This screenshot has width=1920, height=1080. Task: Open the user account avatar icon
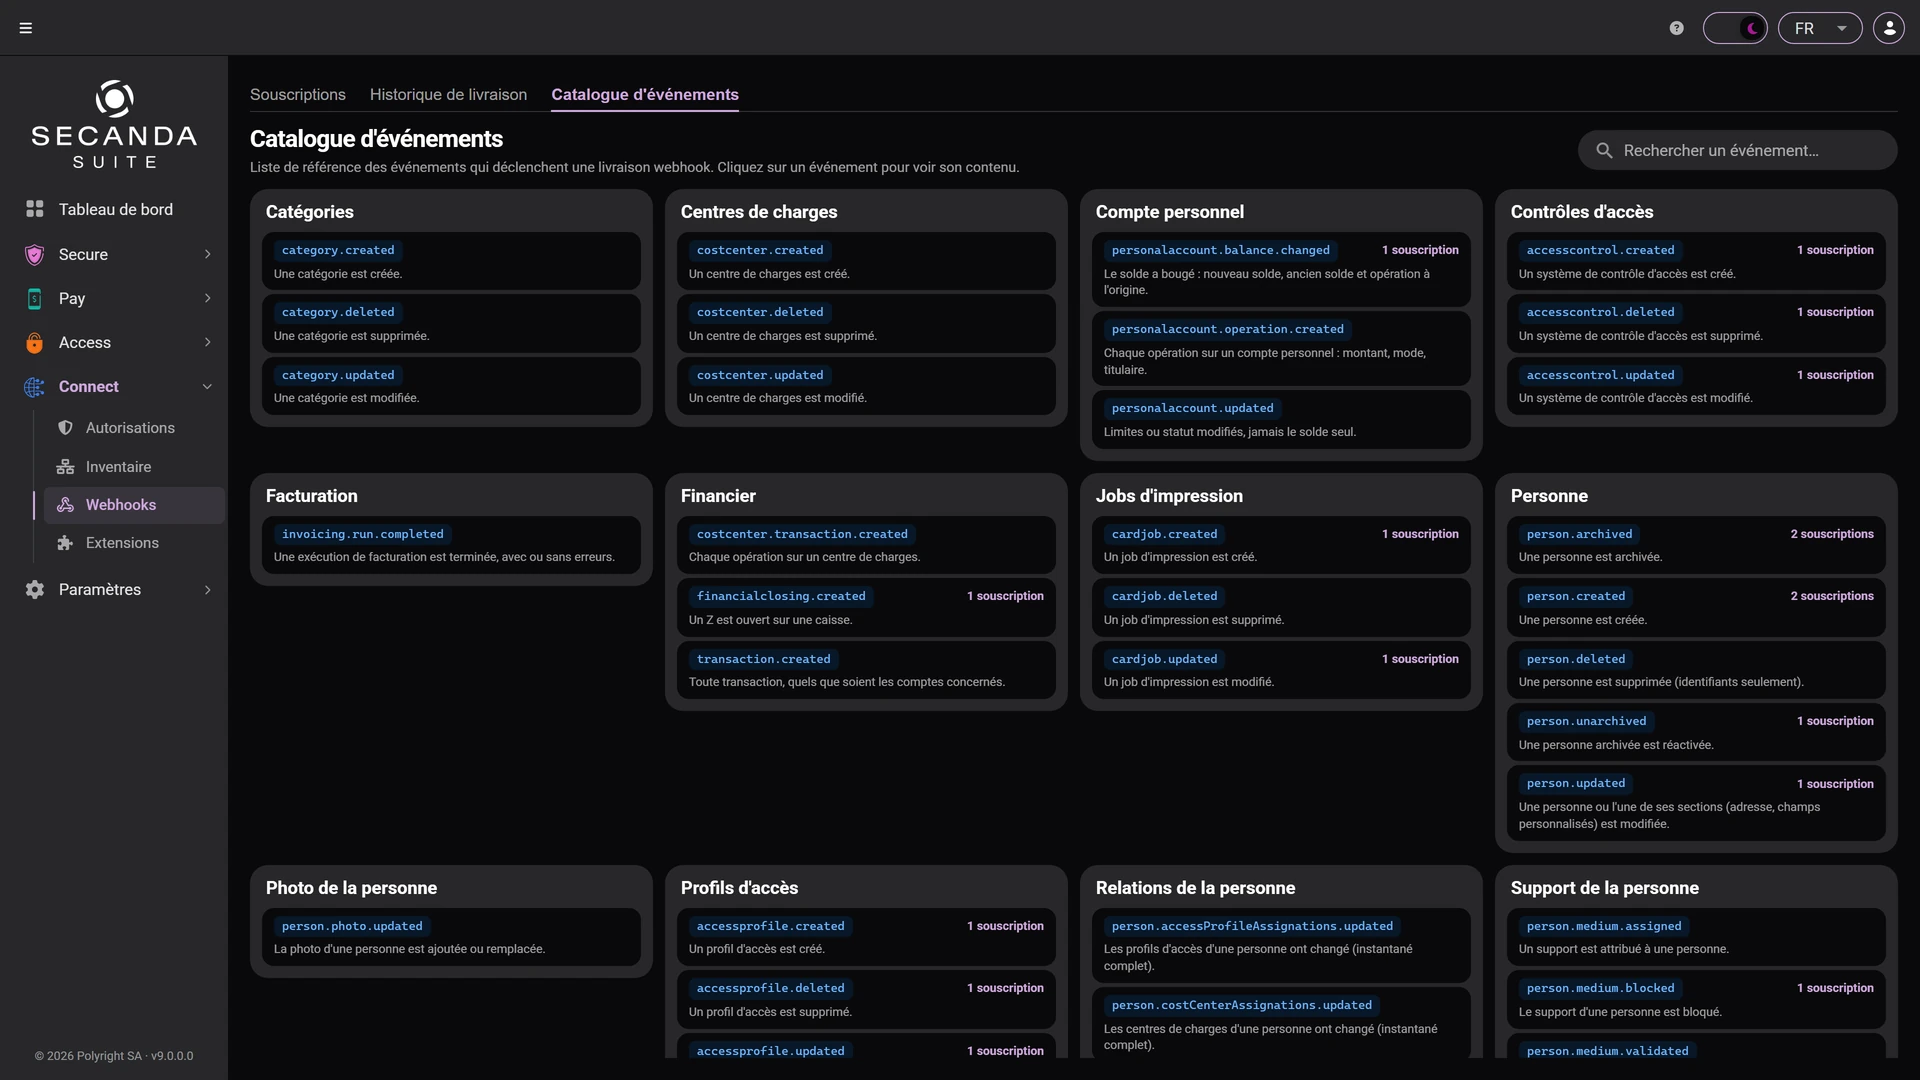coord(1889,28)
